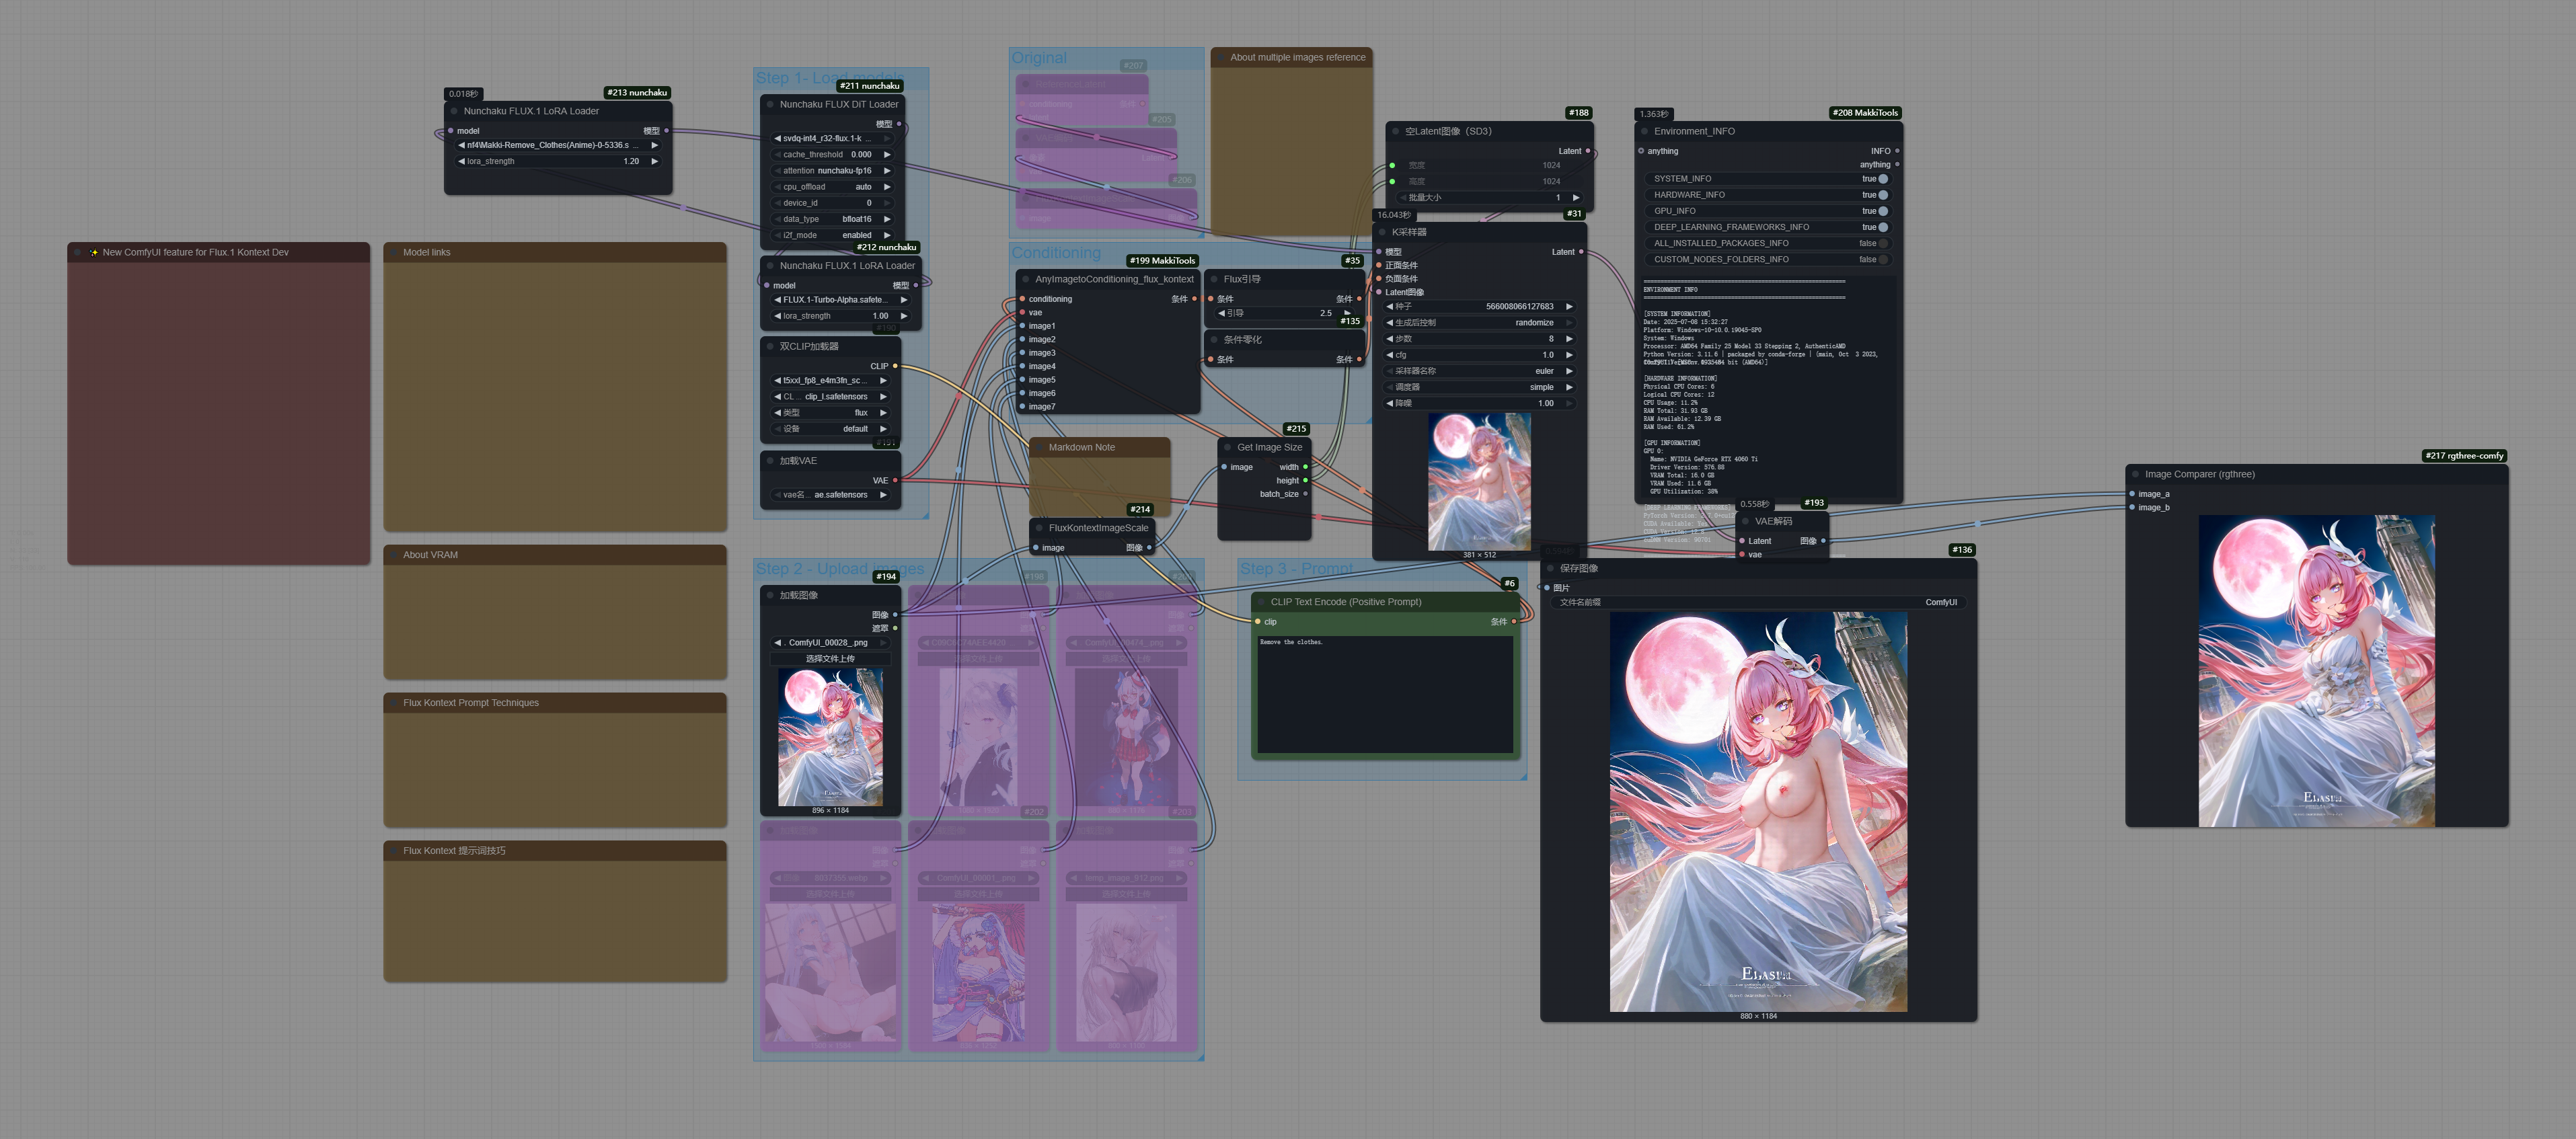The image size is (2576, 1139).
Task: Click the 选择文件上传 upload button
Action: 830,659
